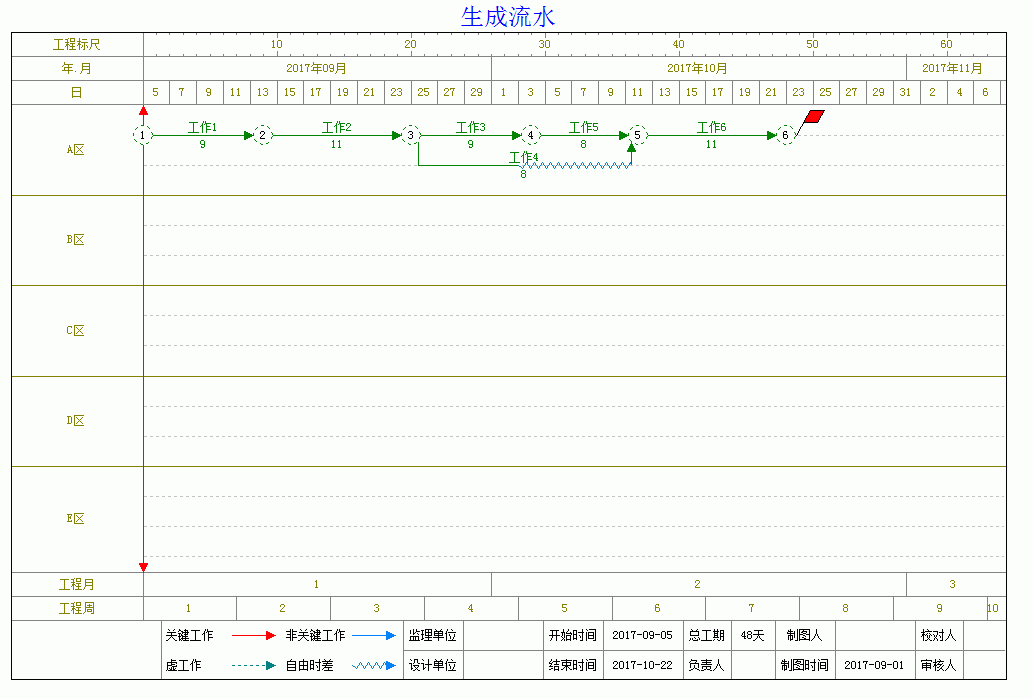Viewport: 1033px width, 699px height.
Task: Select node 1 in the network diagram
Action: pos(142,135)
